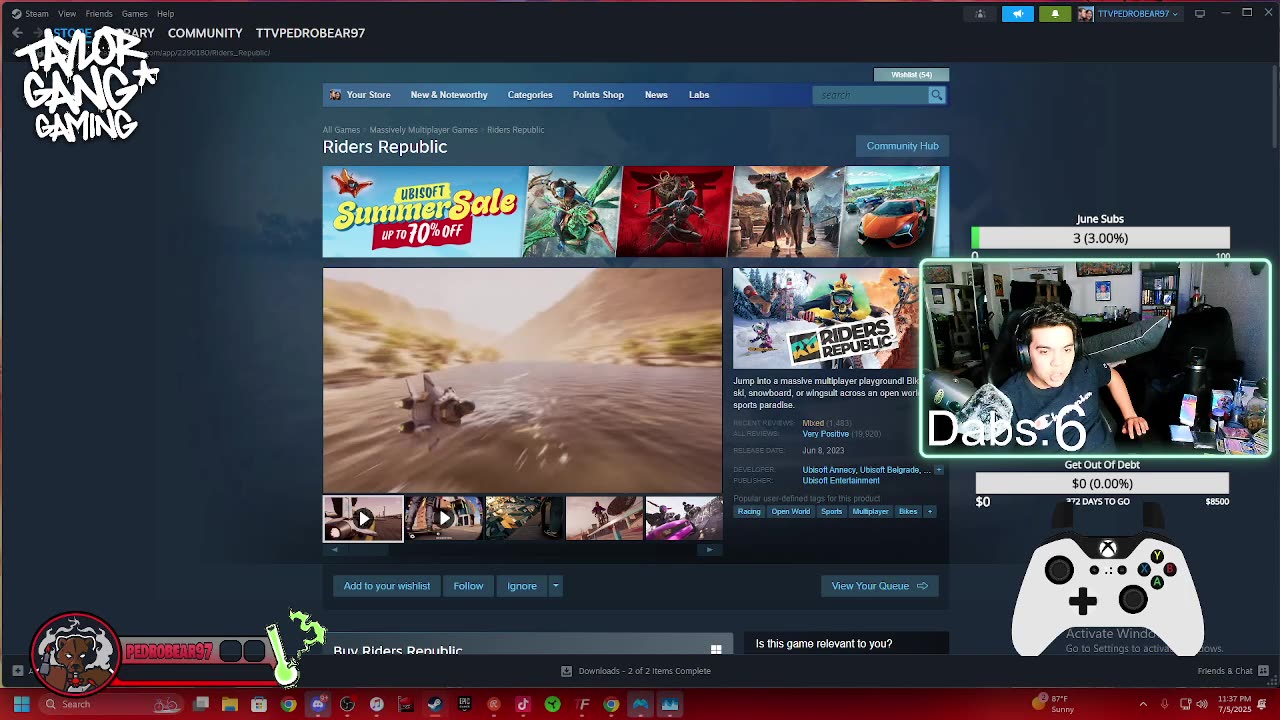Open OBS Studio from the taskbar
The image size is (1280, 720).
pyautogui.click(x=347, y=704)
